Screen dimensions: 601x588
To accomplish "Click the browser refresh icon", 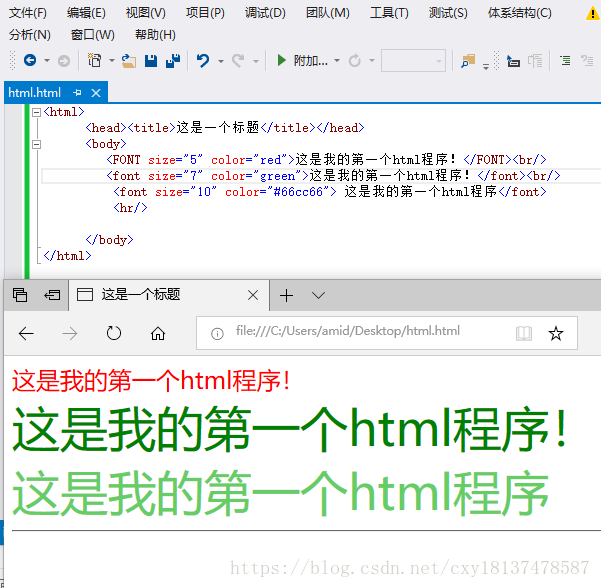I will click(x=113, y=333).
